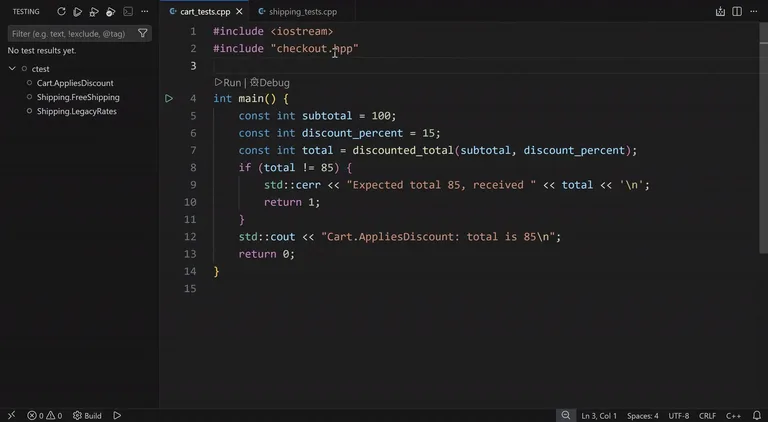Open notifications bell icon
Screen dimensions: 768x422
click(x=757, y=415)
